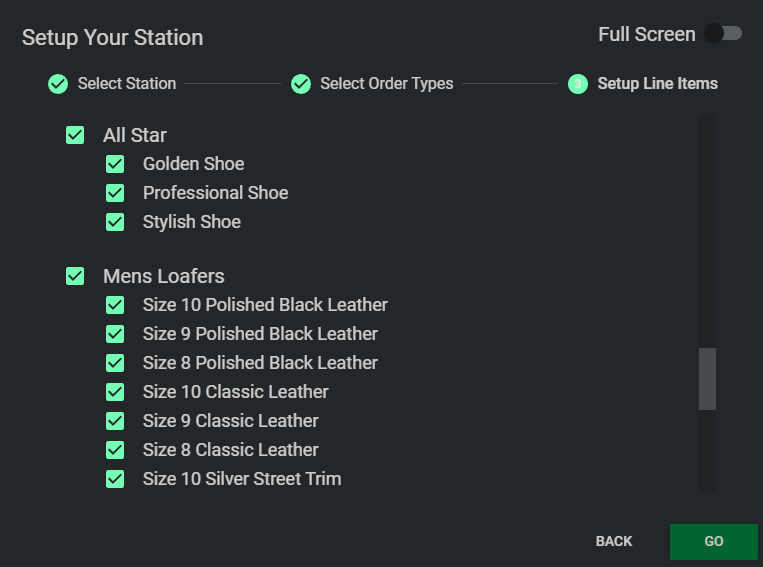Image resolution: width=763 pixels, height=567 pixels.
Task: Uncheck the Professional Shoe checkbox
Action: (115, 193)
